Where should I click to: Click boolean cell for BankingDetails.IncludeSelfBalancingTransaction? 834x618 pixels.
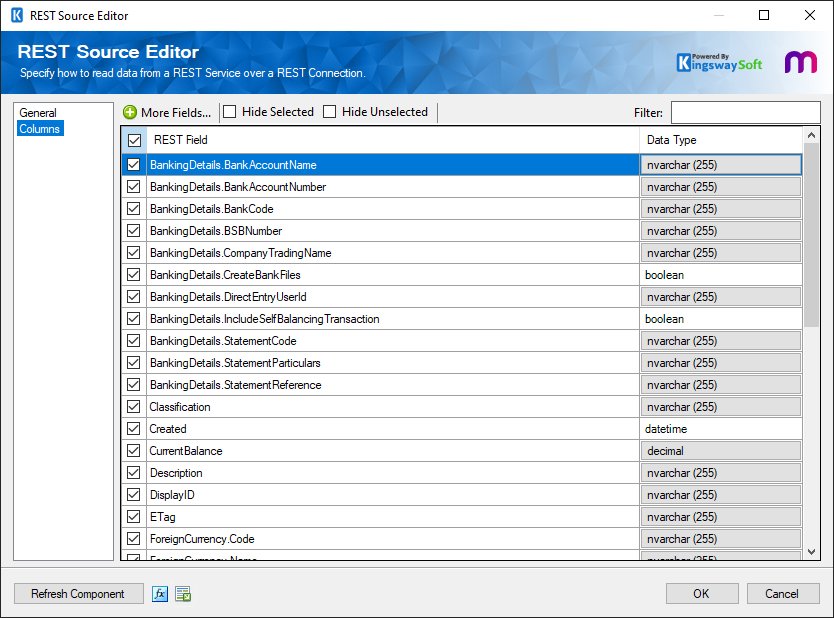tap(721, 319)
